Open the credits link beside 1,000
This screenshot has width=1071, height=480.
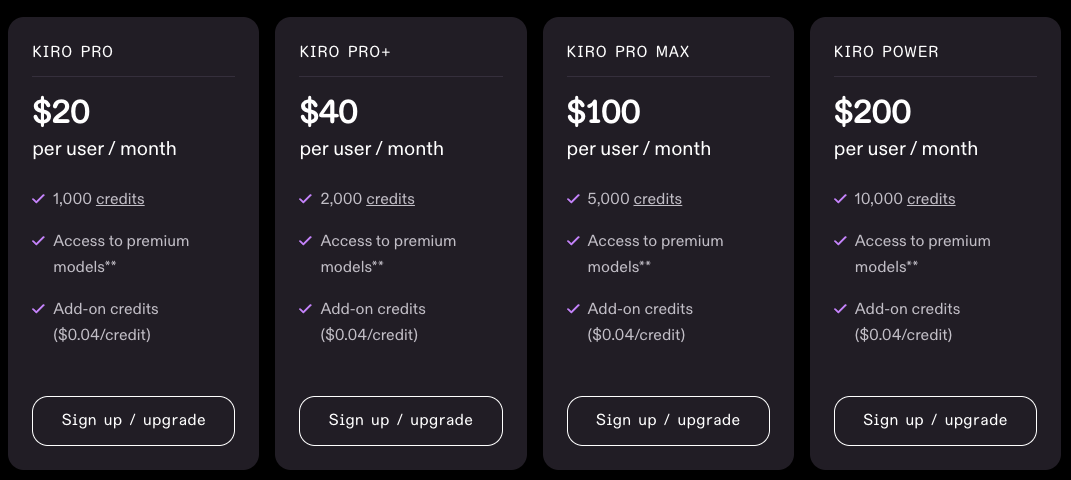[x=120, y=199]
